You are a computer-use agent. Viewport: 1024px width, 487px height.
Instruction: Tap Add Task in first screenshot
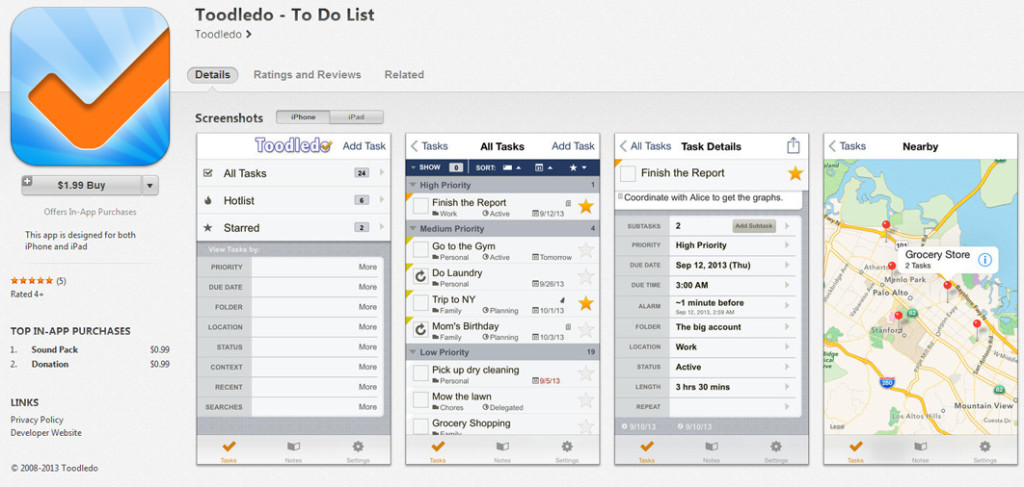pos(364,146)
